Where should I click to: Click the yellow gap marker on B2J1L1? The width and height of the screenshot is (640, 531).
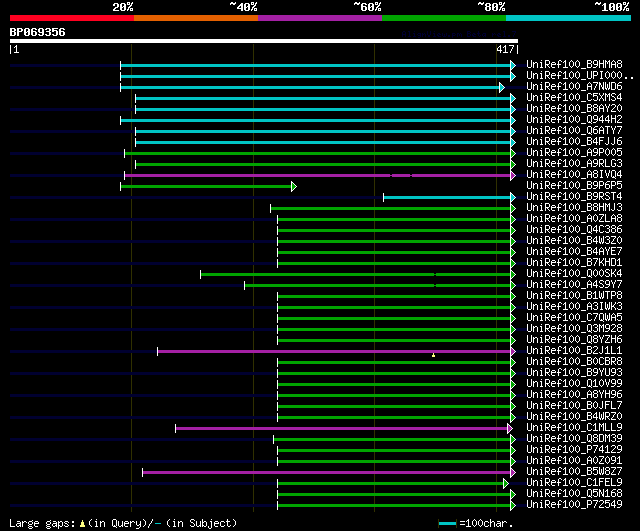pyautogui.click(x=433, y=355)
